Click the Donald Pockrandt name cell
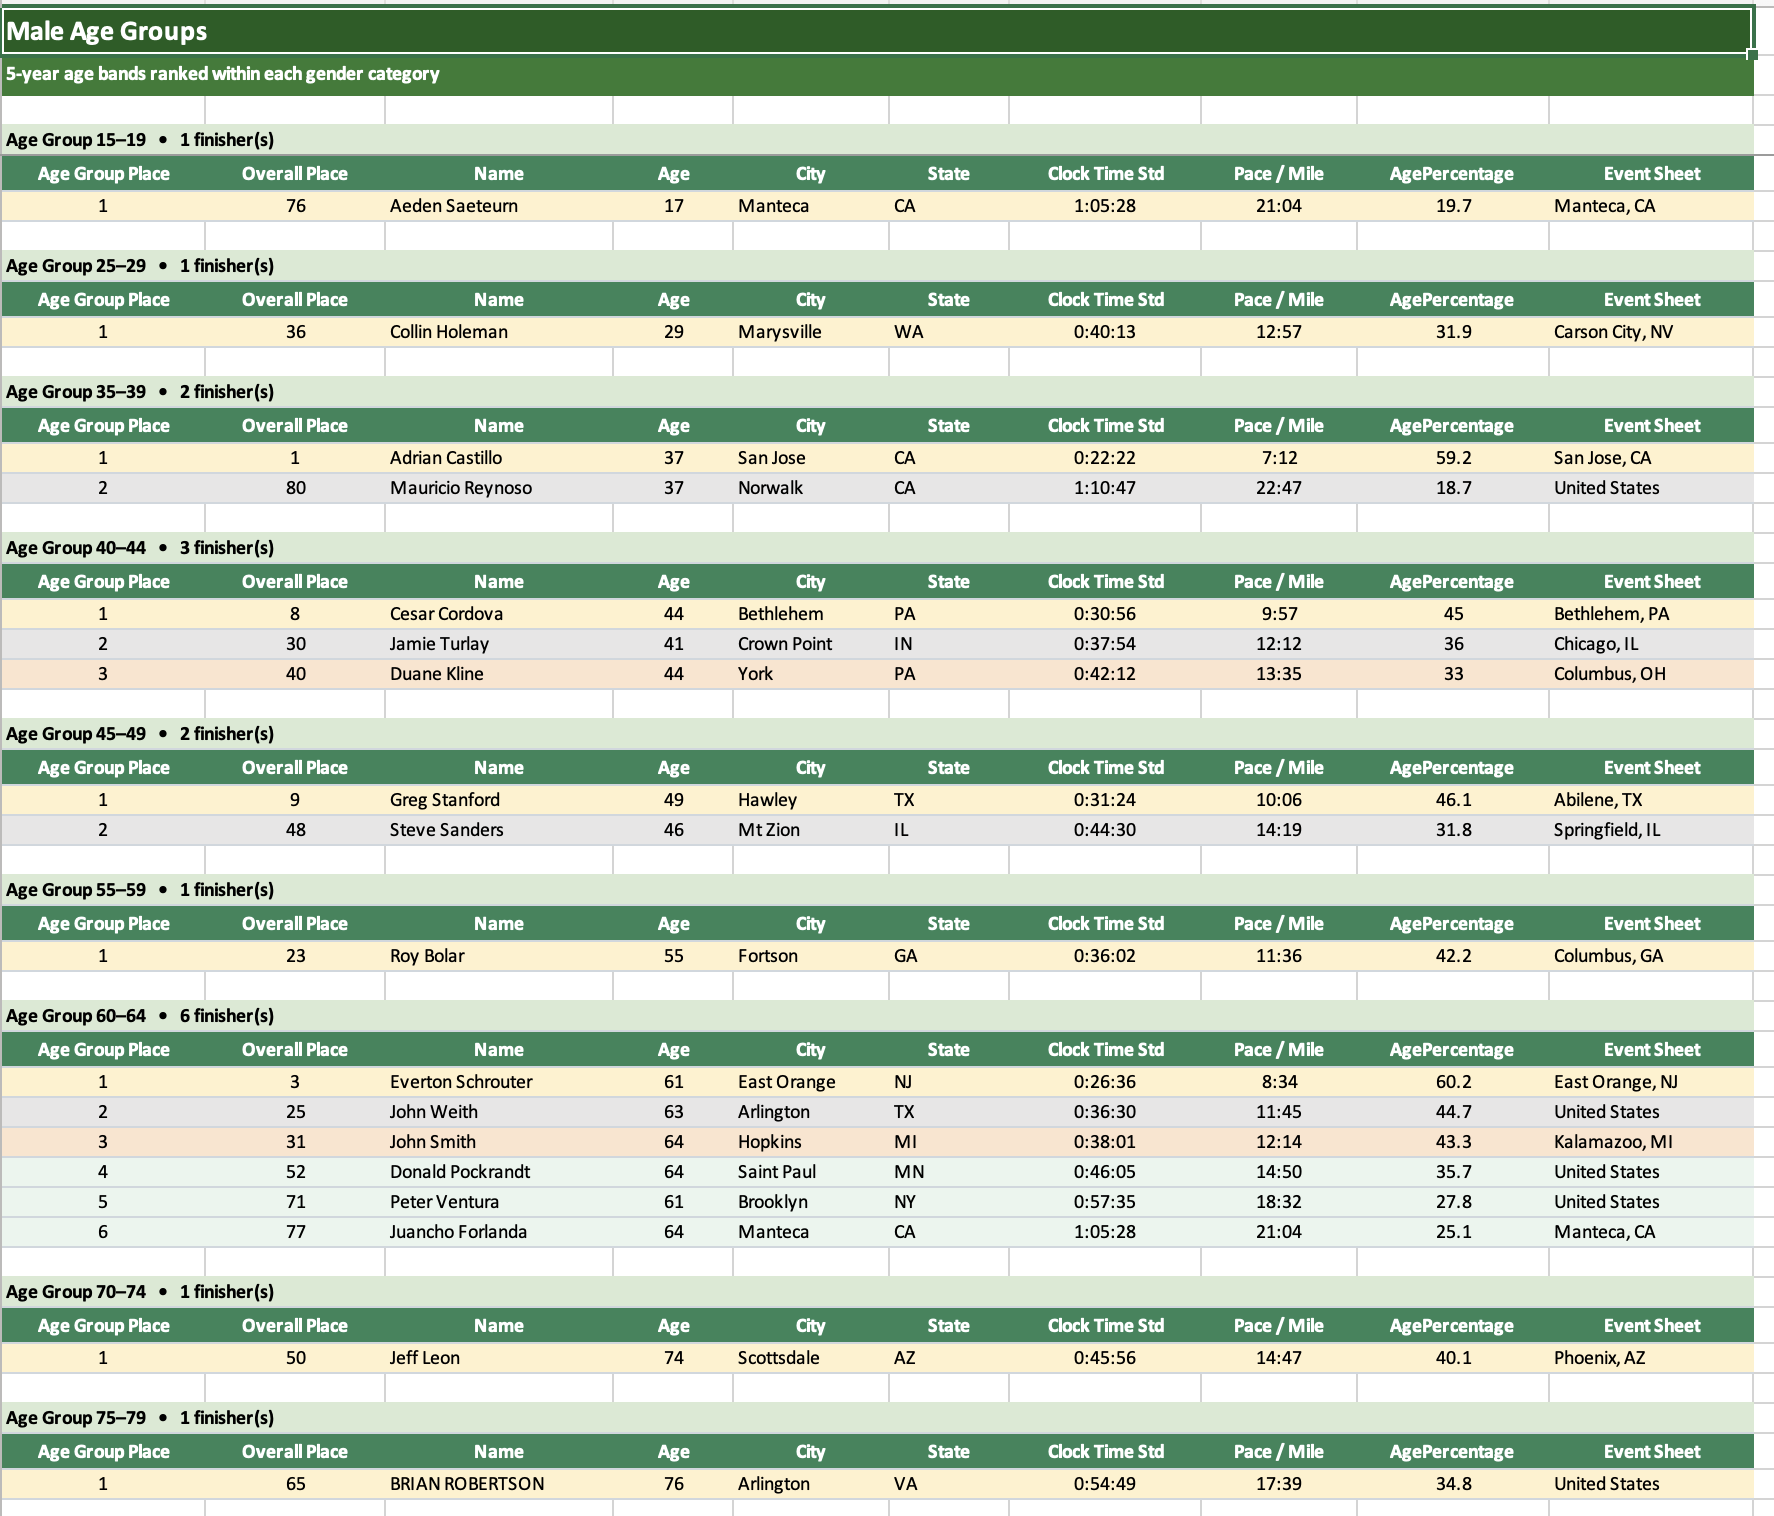The image size is (1774, 1516). click(460, 1172)
